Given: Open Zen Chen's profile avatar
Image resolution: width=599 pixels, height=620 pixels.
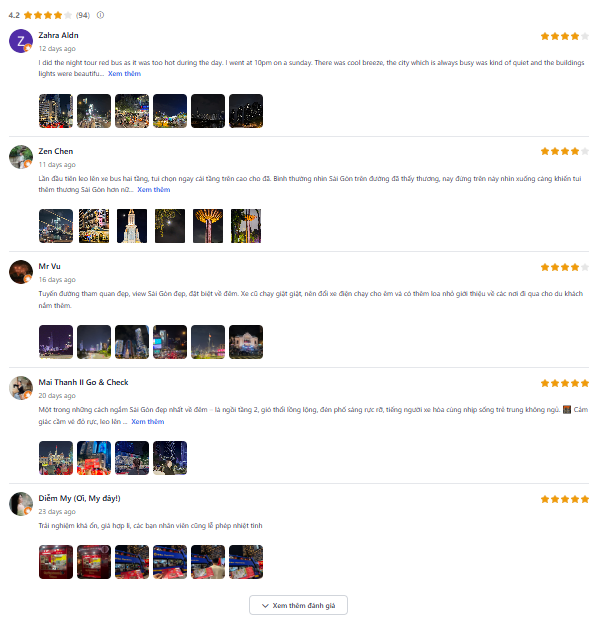Looking at the screenshot, I should [21, 157].
